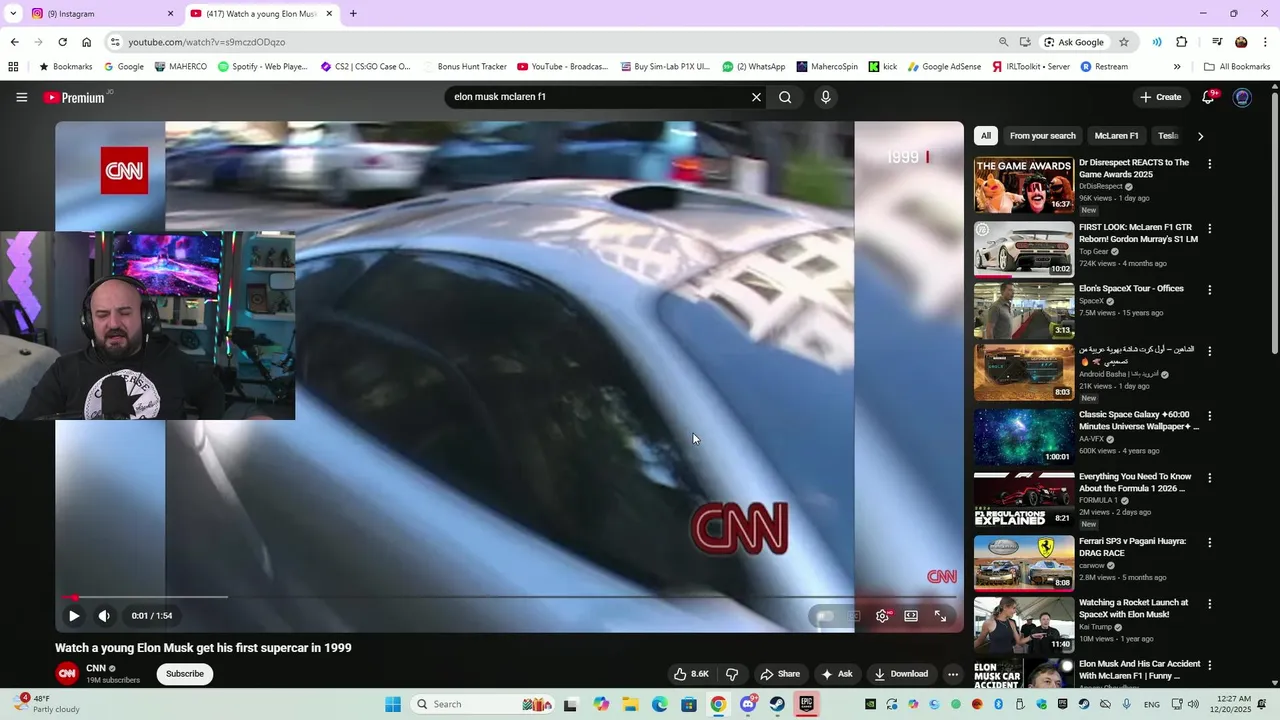Screen dimensions: 1280x720
Task: Open options for Elon's SpaceX Tour video
Action: [1209, 290]
